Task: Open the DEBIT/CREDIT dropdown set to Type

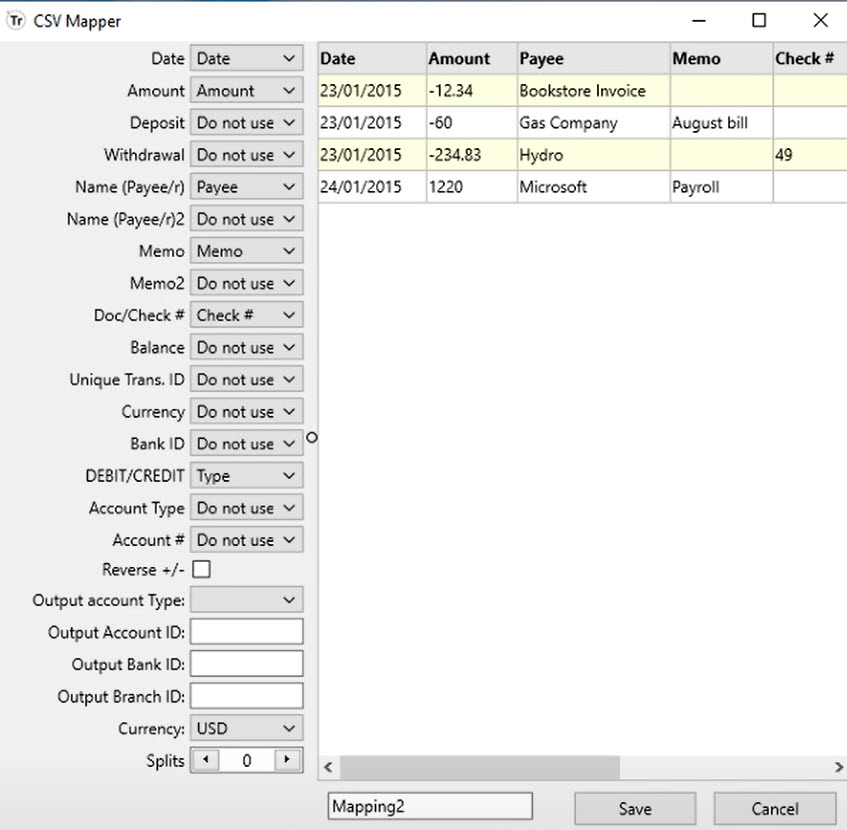Action: click(246, 476)
